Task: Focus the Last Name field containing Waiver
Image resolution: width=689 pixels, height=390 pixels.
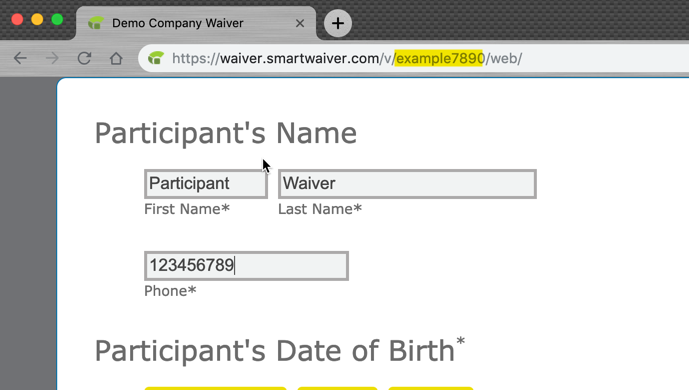Action: (407, 184)
